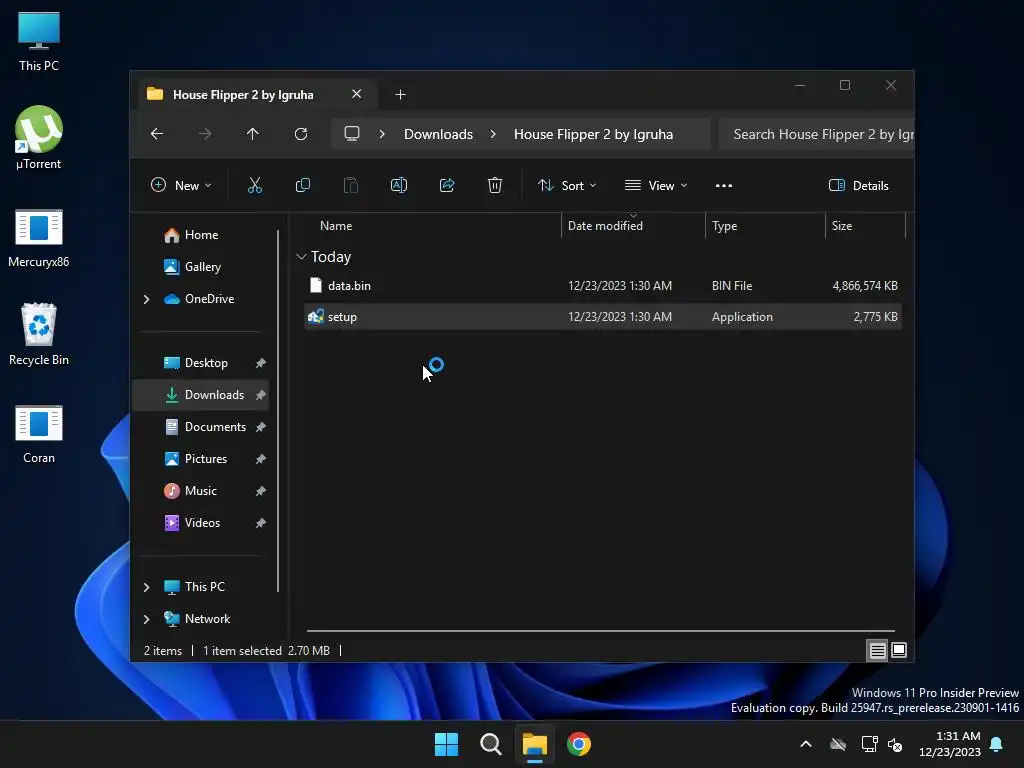Screen dimensions: 1024x768
Task: Click House Flipper 2 by Igruha breadcrumb
Action: (593, 134)
